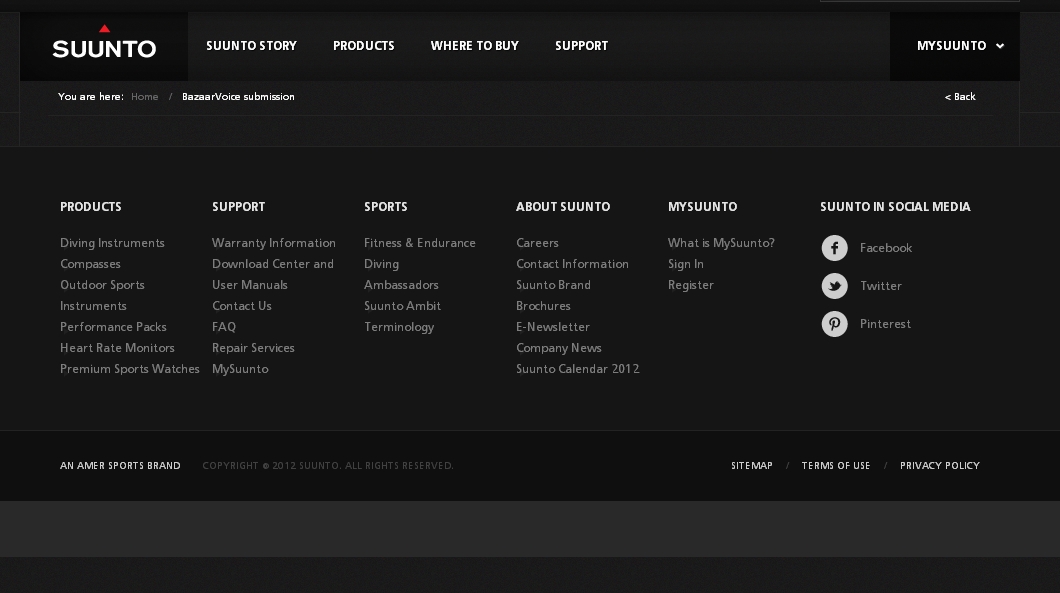Go to Home in breadcrumb

[145, 97]
